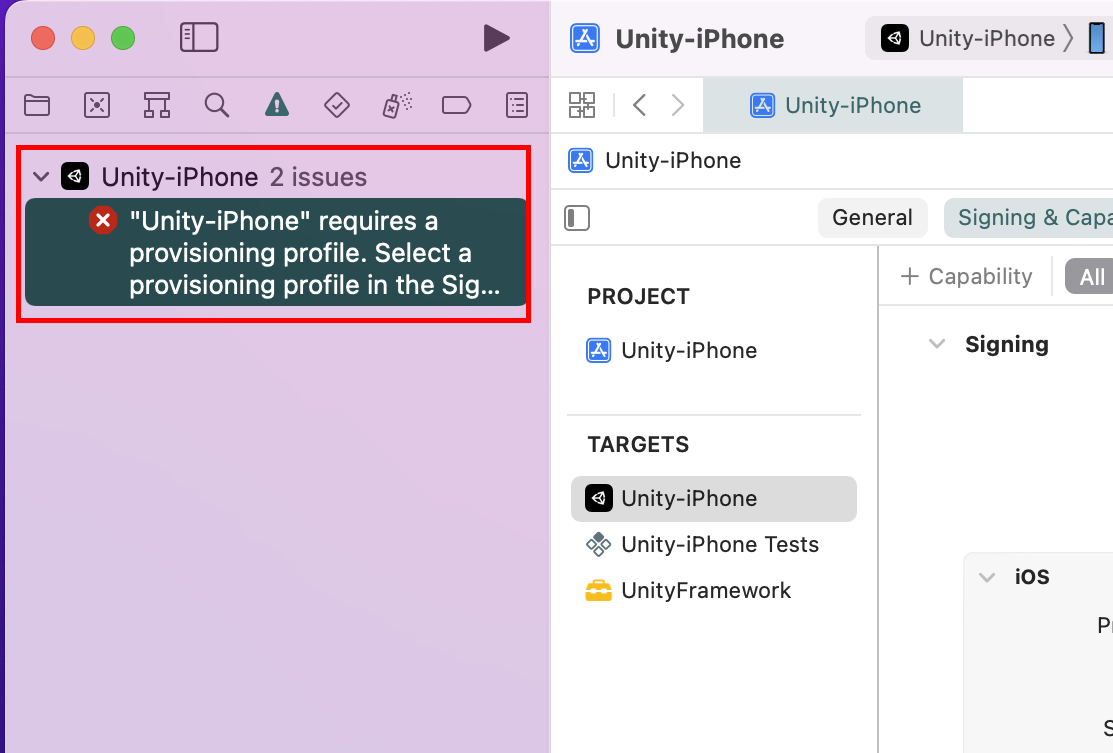Viewport: 1113px width, 753px height.
Task: Select the All configurations filter
Action: pyautogui.click(x=1090, y=277)
